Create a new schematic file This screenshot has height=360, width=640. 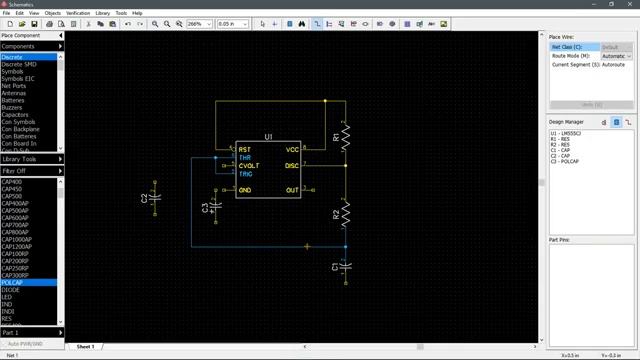pyautogui.click(x=10, y=24)
